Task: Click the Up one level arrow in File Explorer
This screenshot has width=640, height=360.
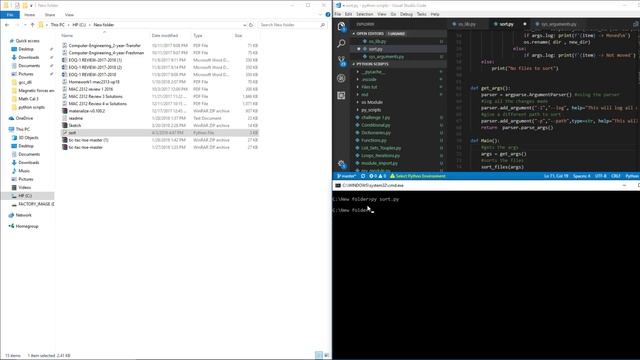Action: tap(33, 25)
